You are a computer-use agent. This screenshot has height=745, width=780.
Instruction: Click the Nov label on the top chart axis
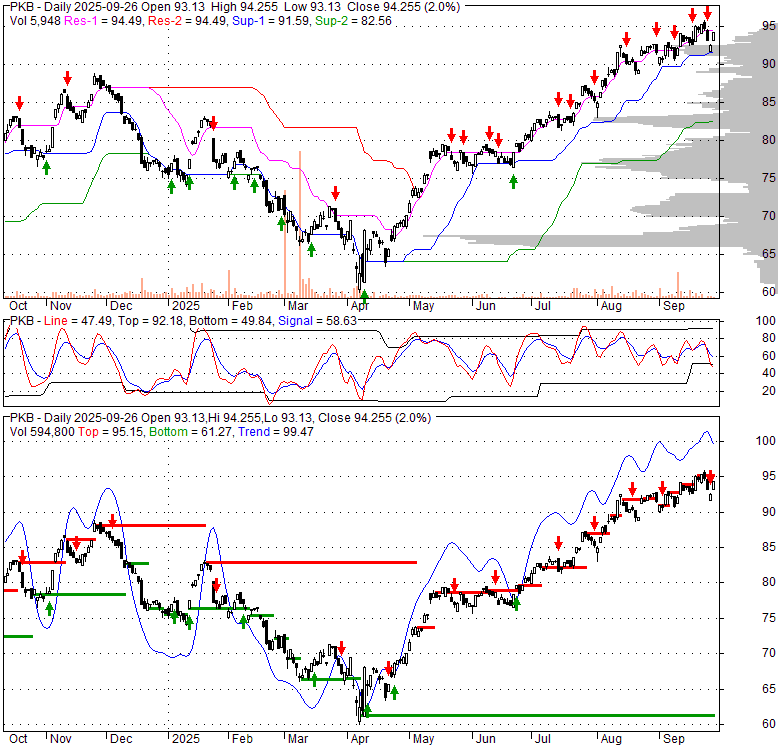point(61,306)
